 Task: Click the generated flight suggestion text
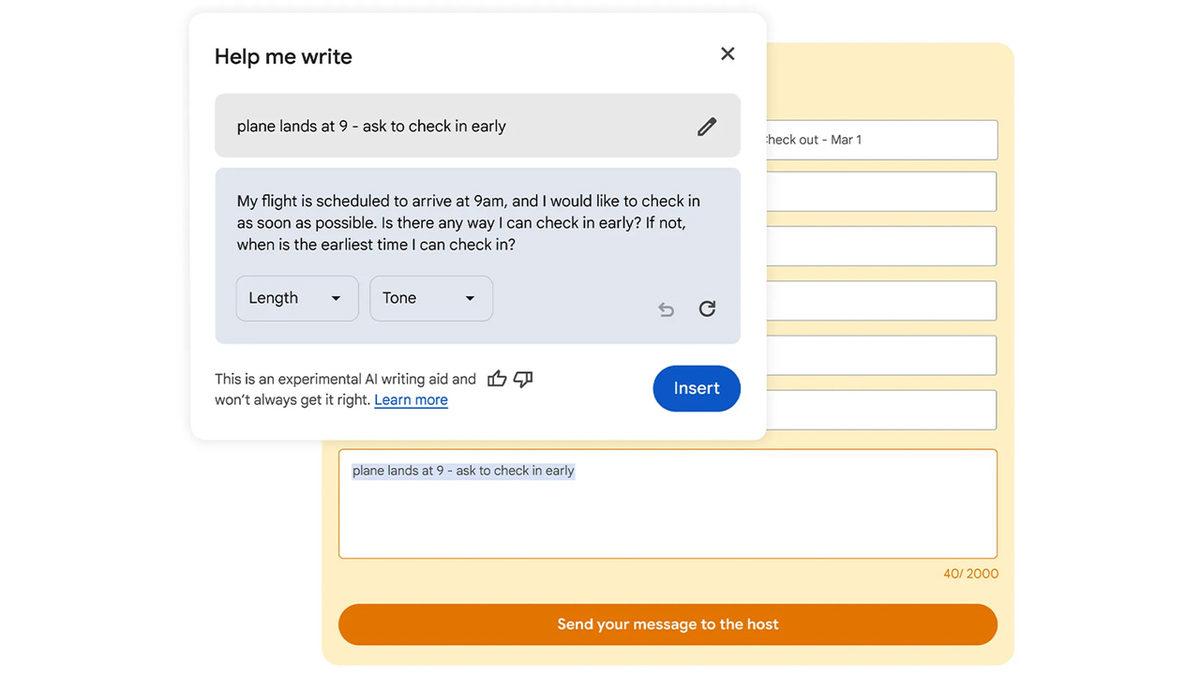point(468,221)
